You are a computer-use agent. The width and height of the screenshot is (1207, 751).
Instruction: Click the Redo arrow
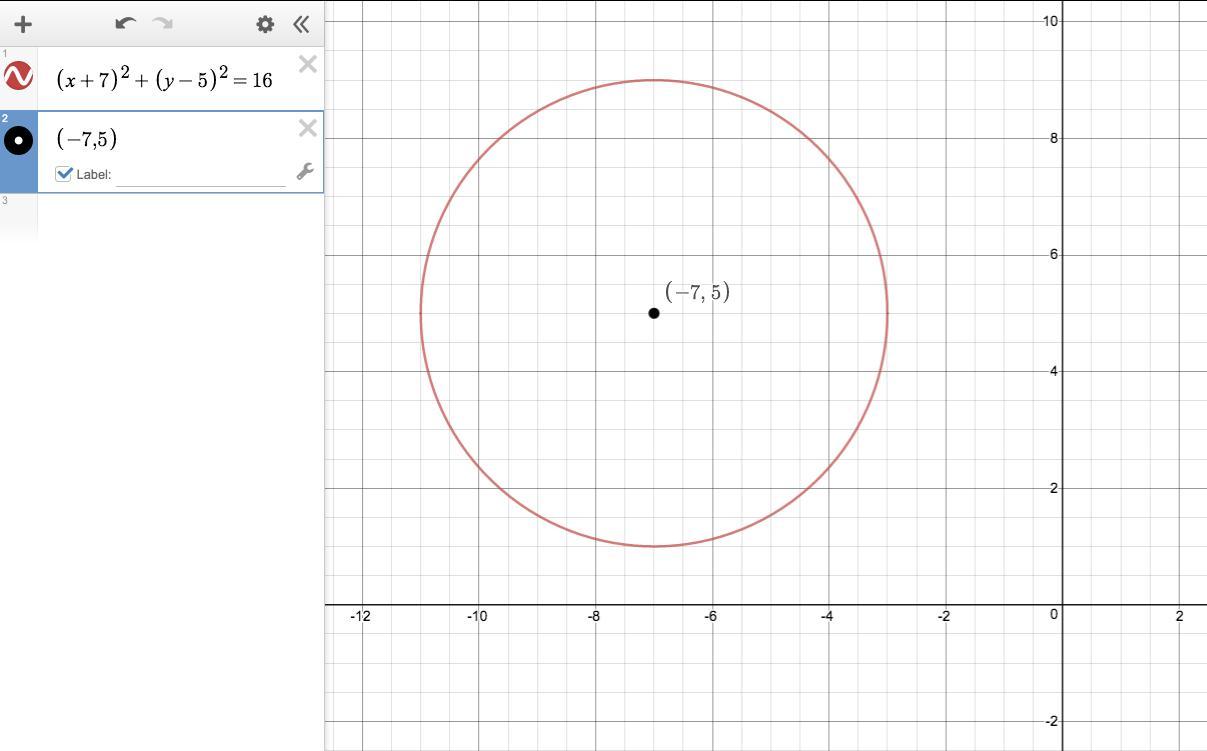click(x=162, y=23)
